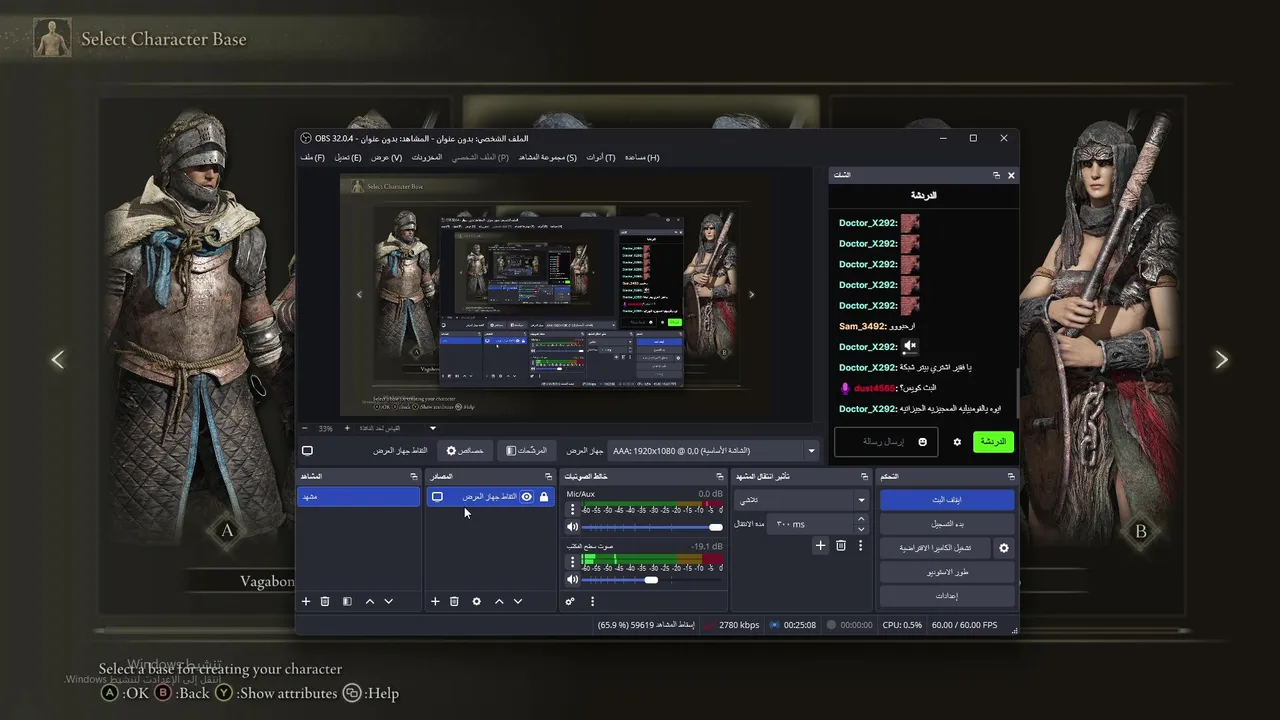Decrease transition duration with down stepper
1280x720 pixels.
861,529
